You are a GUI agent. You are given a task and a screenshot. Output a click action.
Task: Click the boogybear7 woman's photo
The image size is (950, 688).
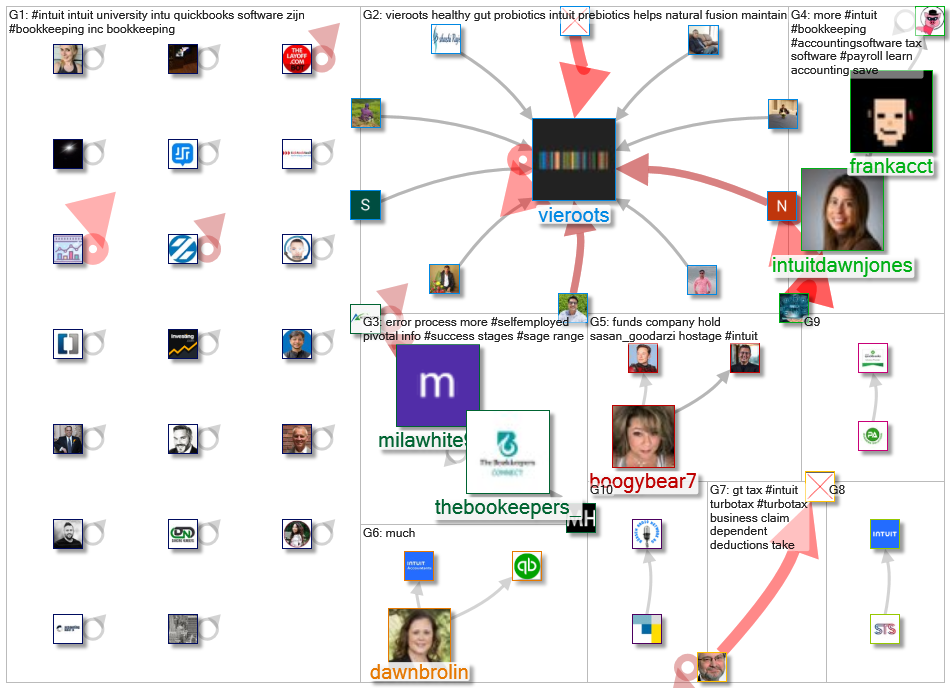pos(643,436)
